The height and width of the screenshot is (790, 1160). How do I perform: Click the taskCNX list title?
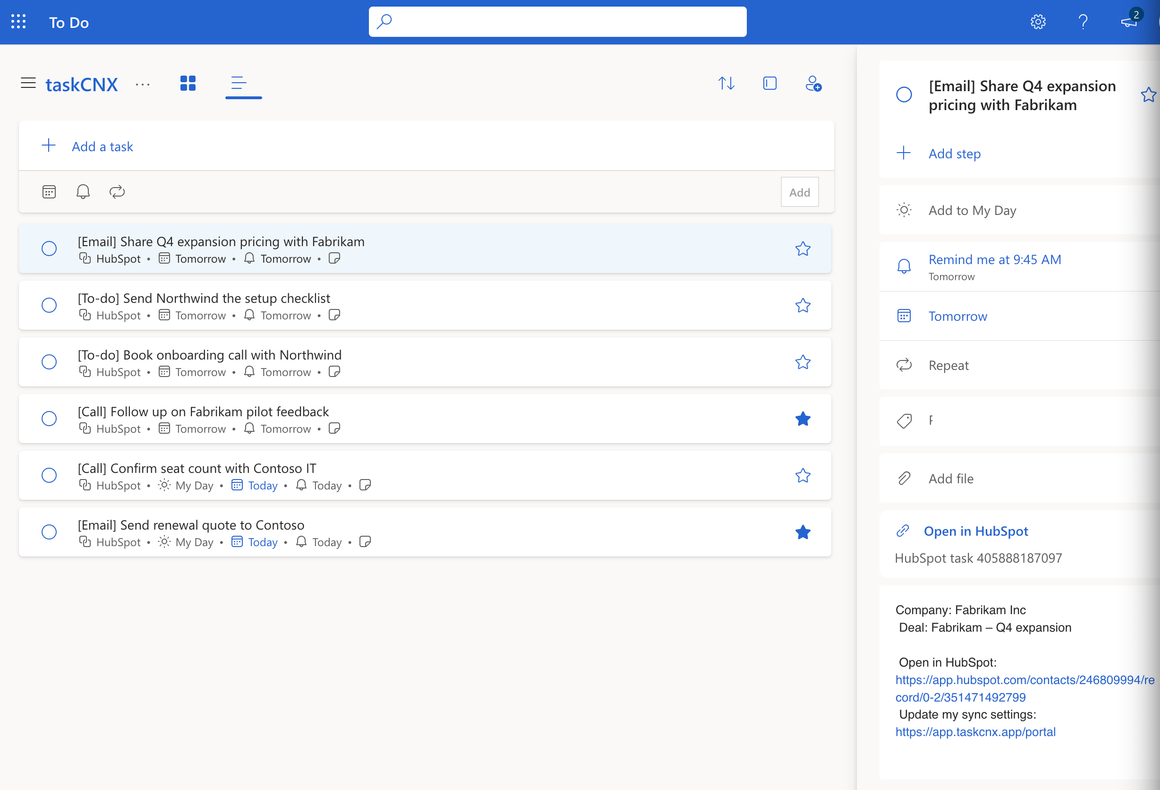click(x=81, y=84)
